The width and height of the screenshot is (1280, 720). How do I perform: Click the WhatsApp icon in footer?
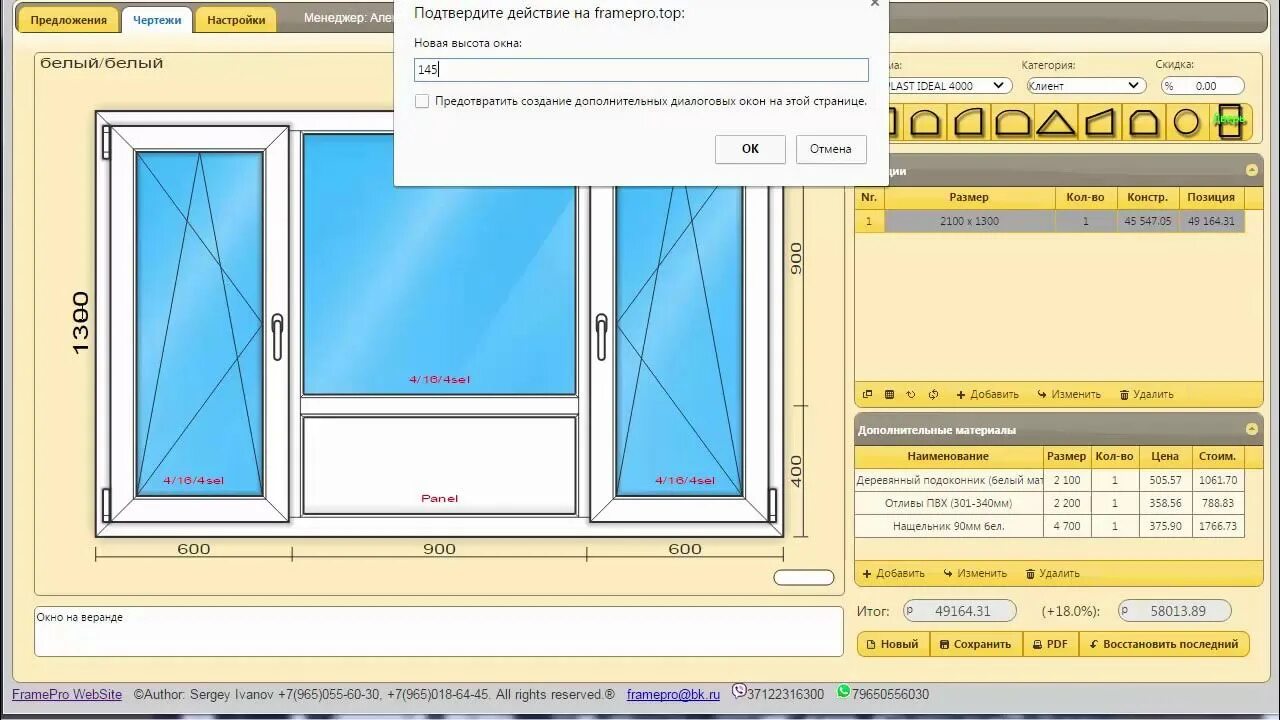point(844,691)
